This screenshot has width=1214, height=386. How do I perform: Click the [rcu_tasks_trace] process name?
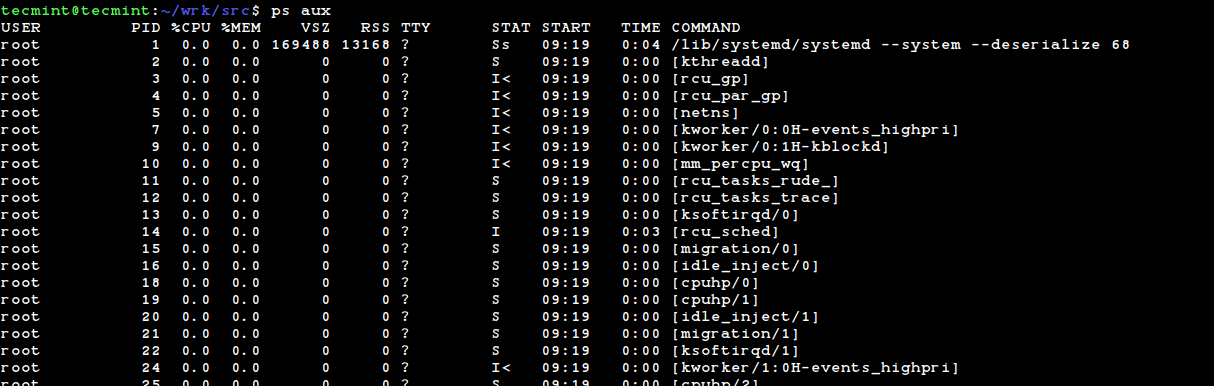755,198
